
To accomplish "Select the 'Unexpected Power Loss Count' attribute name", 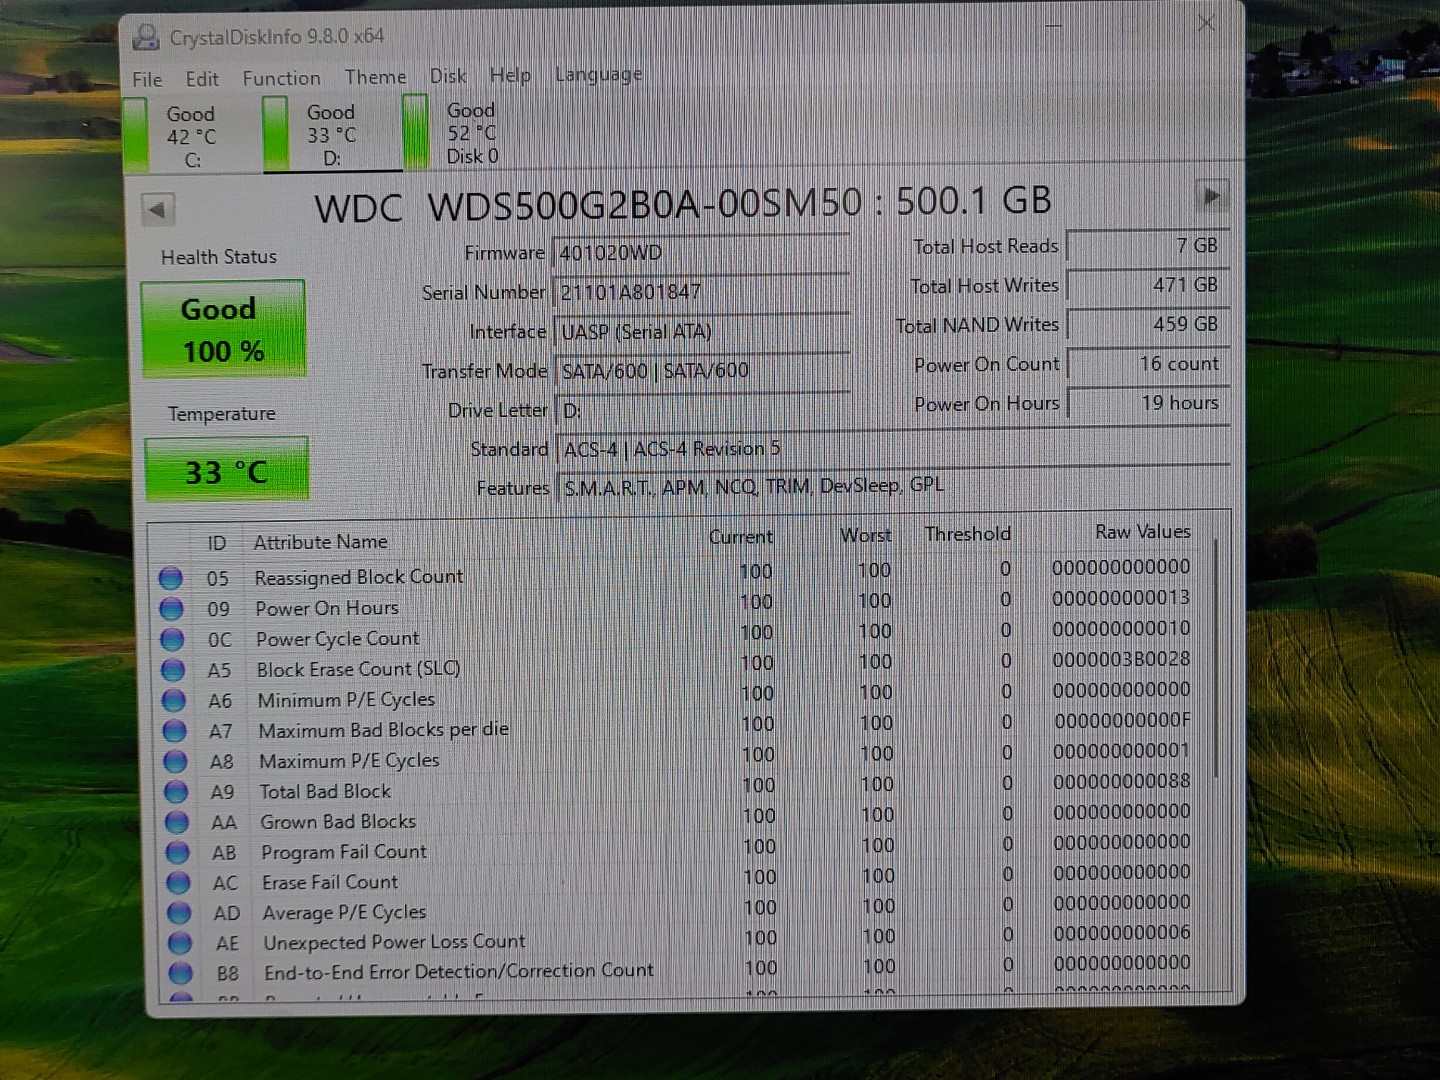I will coord(394,942).
